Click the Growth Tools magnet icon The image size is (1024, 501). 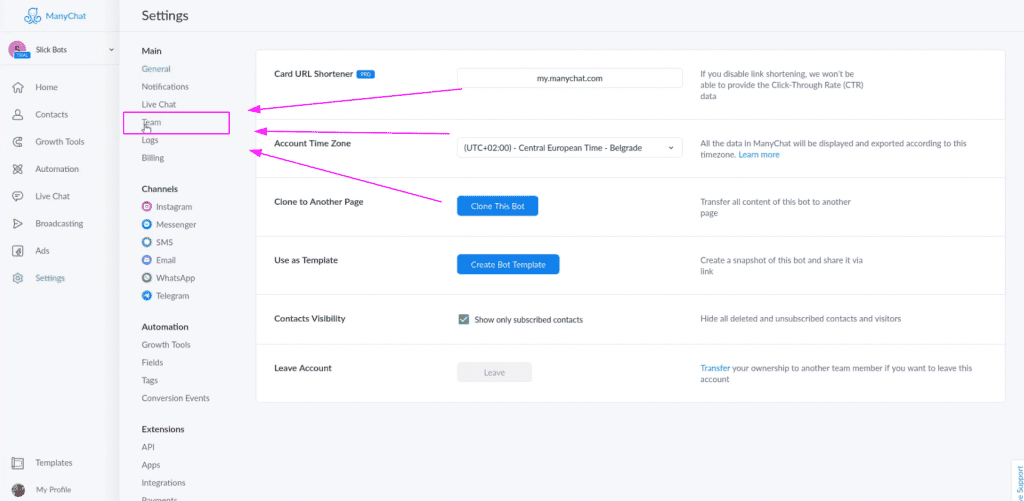(x=18, y=142)
